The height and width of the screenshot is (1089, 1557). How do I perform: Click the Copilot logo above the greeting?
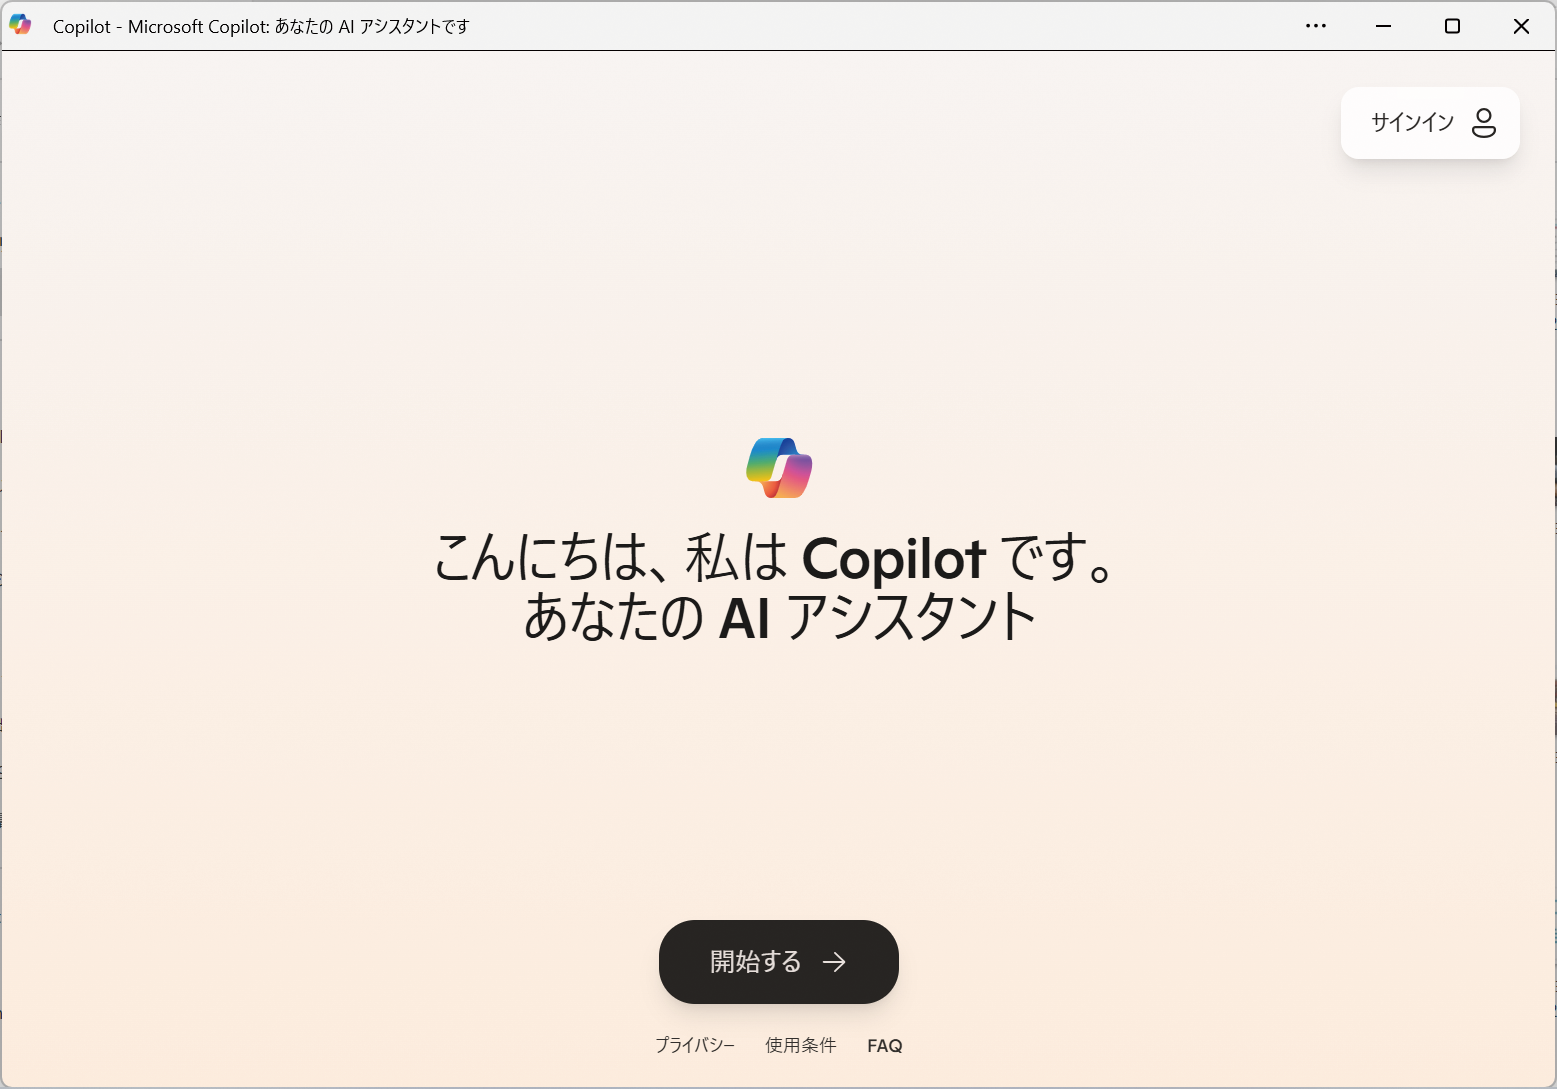(779, 468)
